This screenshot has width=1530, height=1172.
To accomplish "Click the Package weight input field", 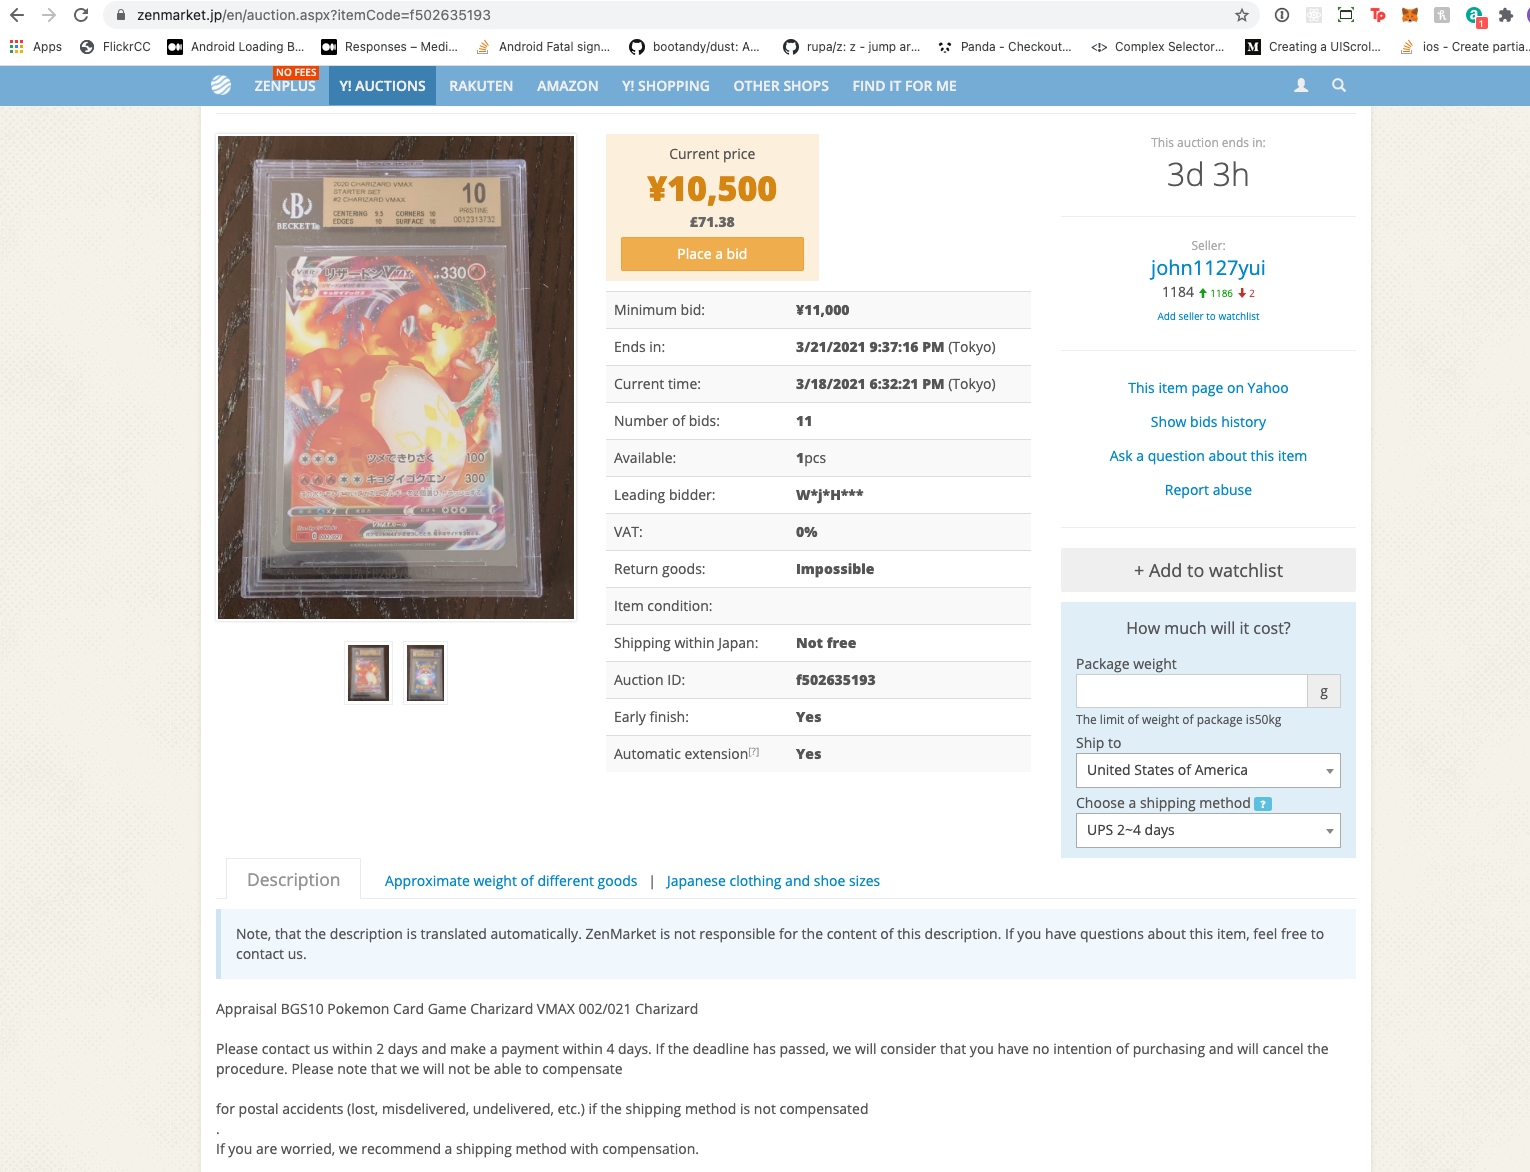I will point(1191,691).
